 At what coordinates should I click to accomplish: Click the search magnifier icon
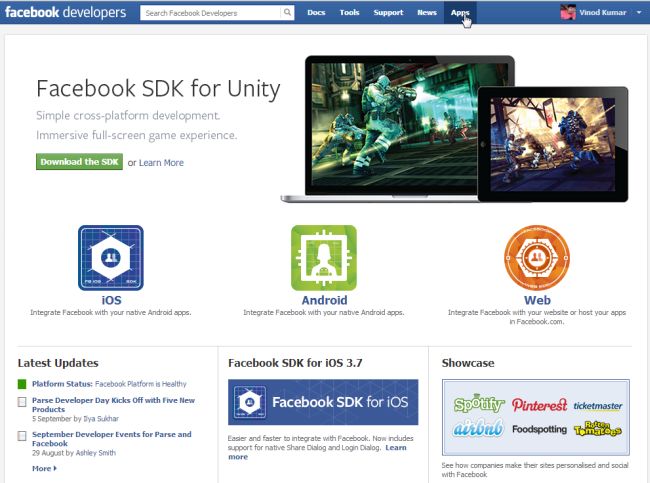(x=287, y=12)
